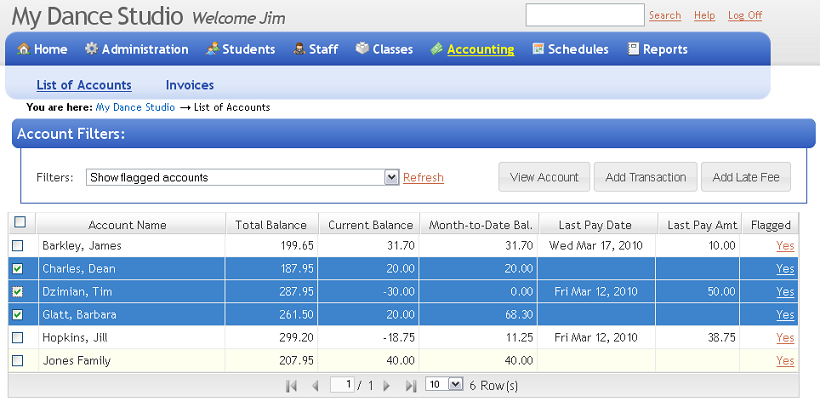
Task: Sort by Total Balance column header
Action: [271, 225]
